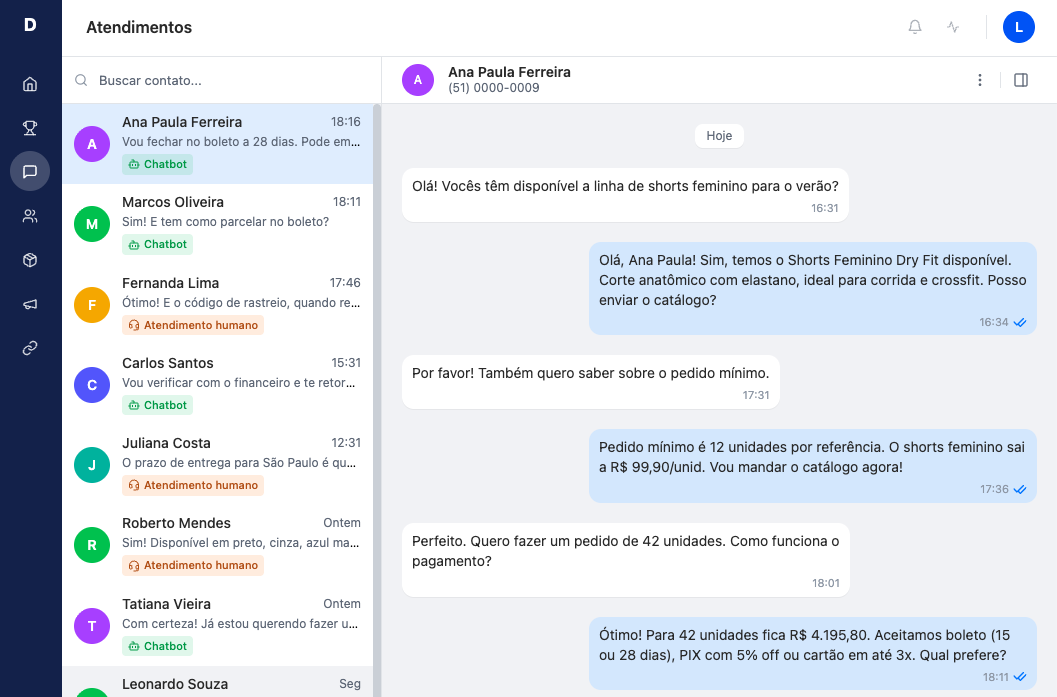Click the Buscar contato search field

click(220, 80)
